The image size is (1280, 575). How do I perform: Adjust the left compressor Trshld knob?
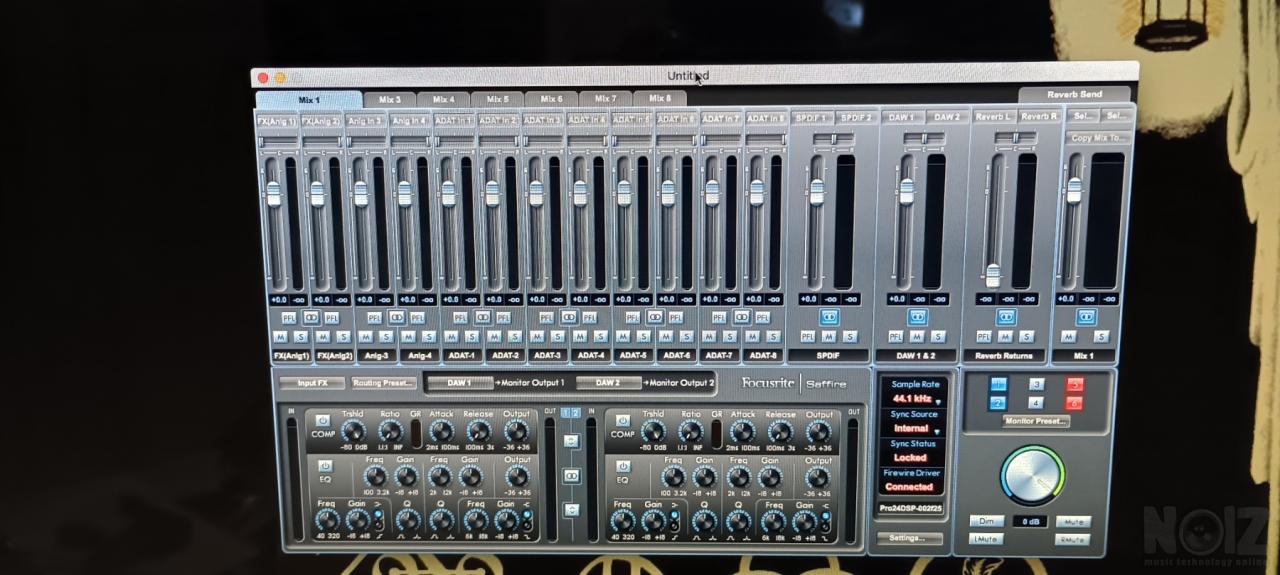(x=352, y=431)
